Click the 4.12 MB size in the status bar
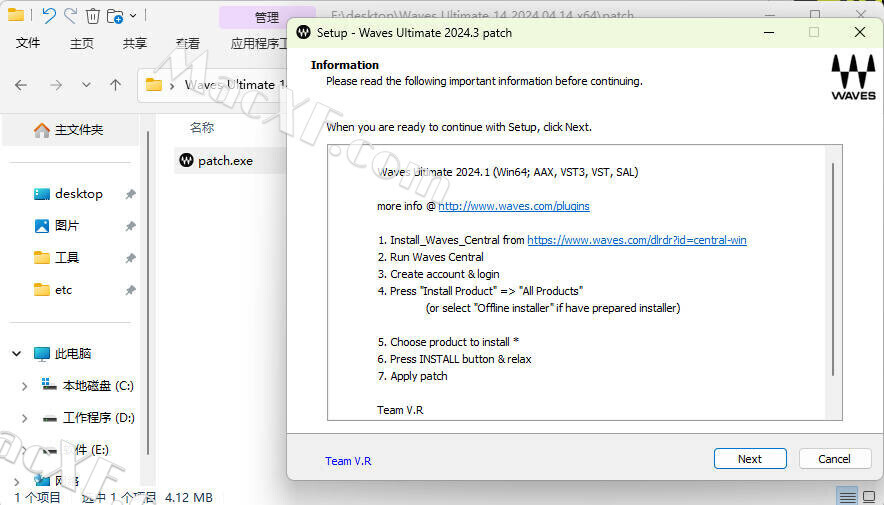 (189, 498)
